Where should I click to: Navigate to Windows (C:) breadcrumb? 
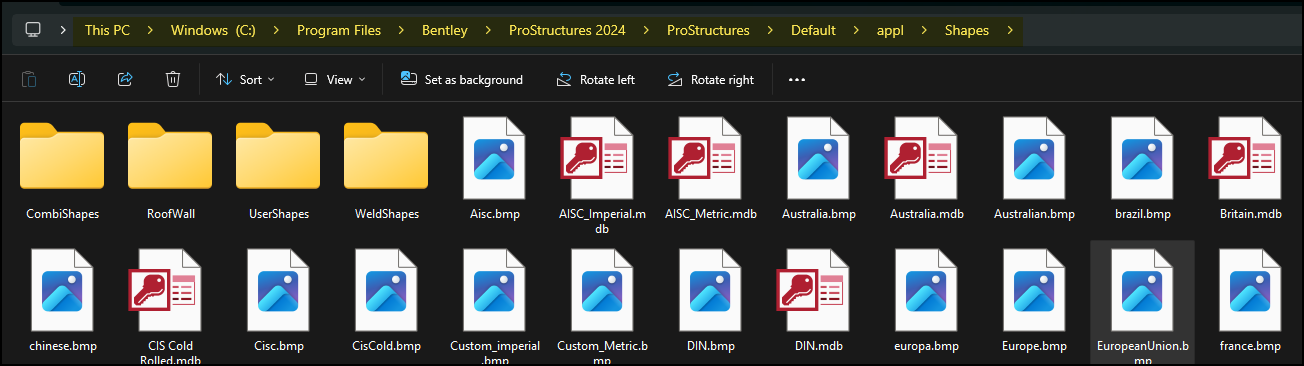[213, 30]
